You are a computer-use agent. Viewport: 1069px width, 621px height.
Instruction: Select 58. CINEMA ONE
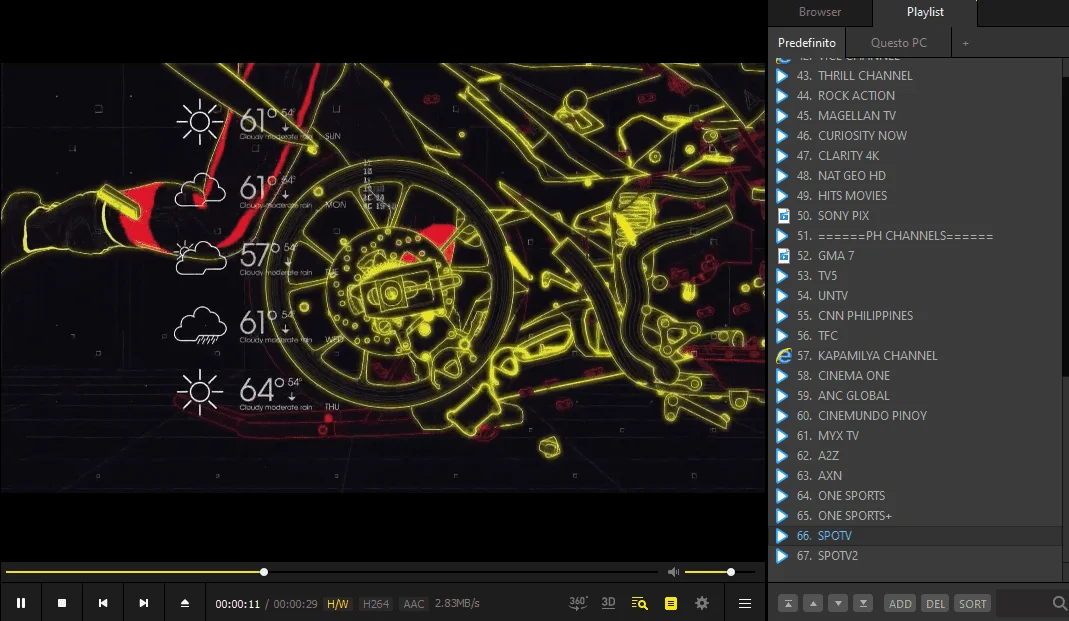pos(916,376)
